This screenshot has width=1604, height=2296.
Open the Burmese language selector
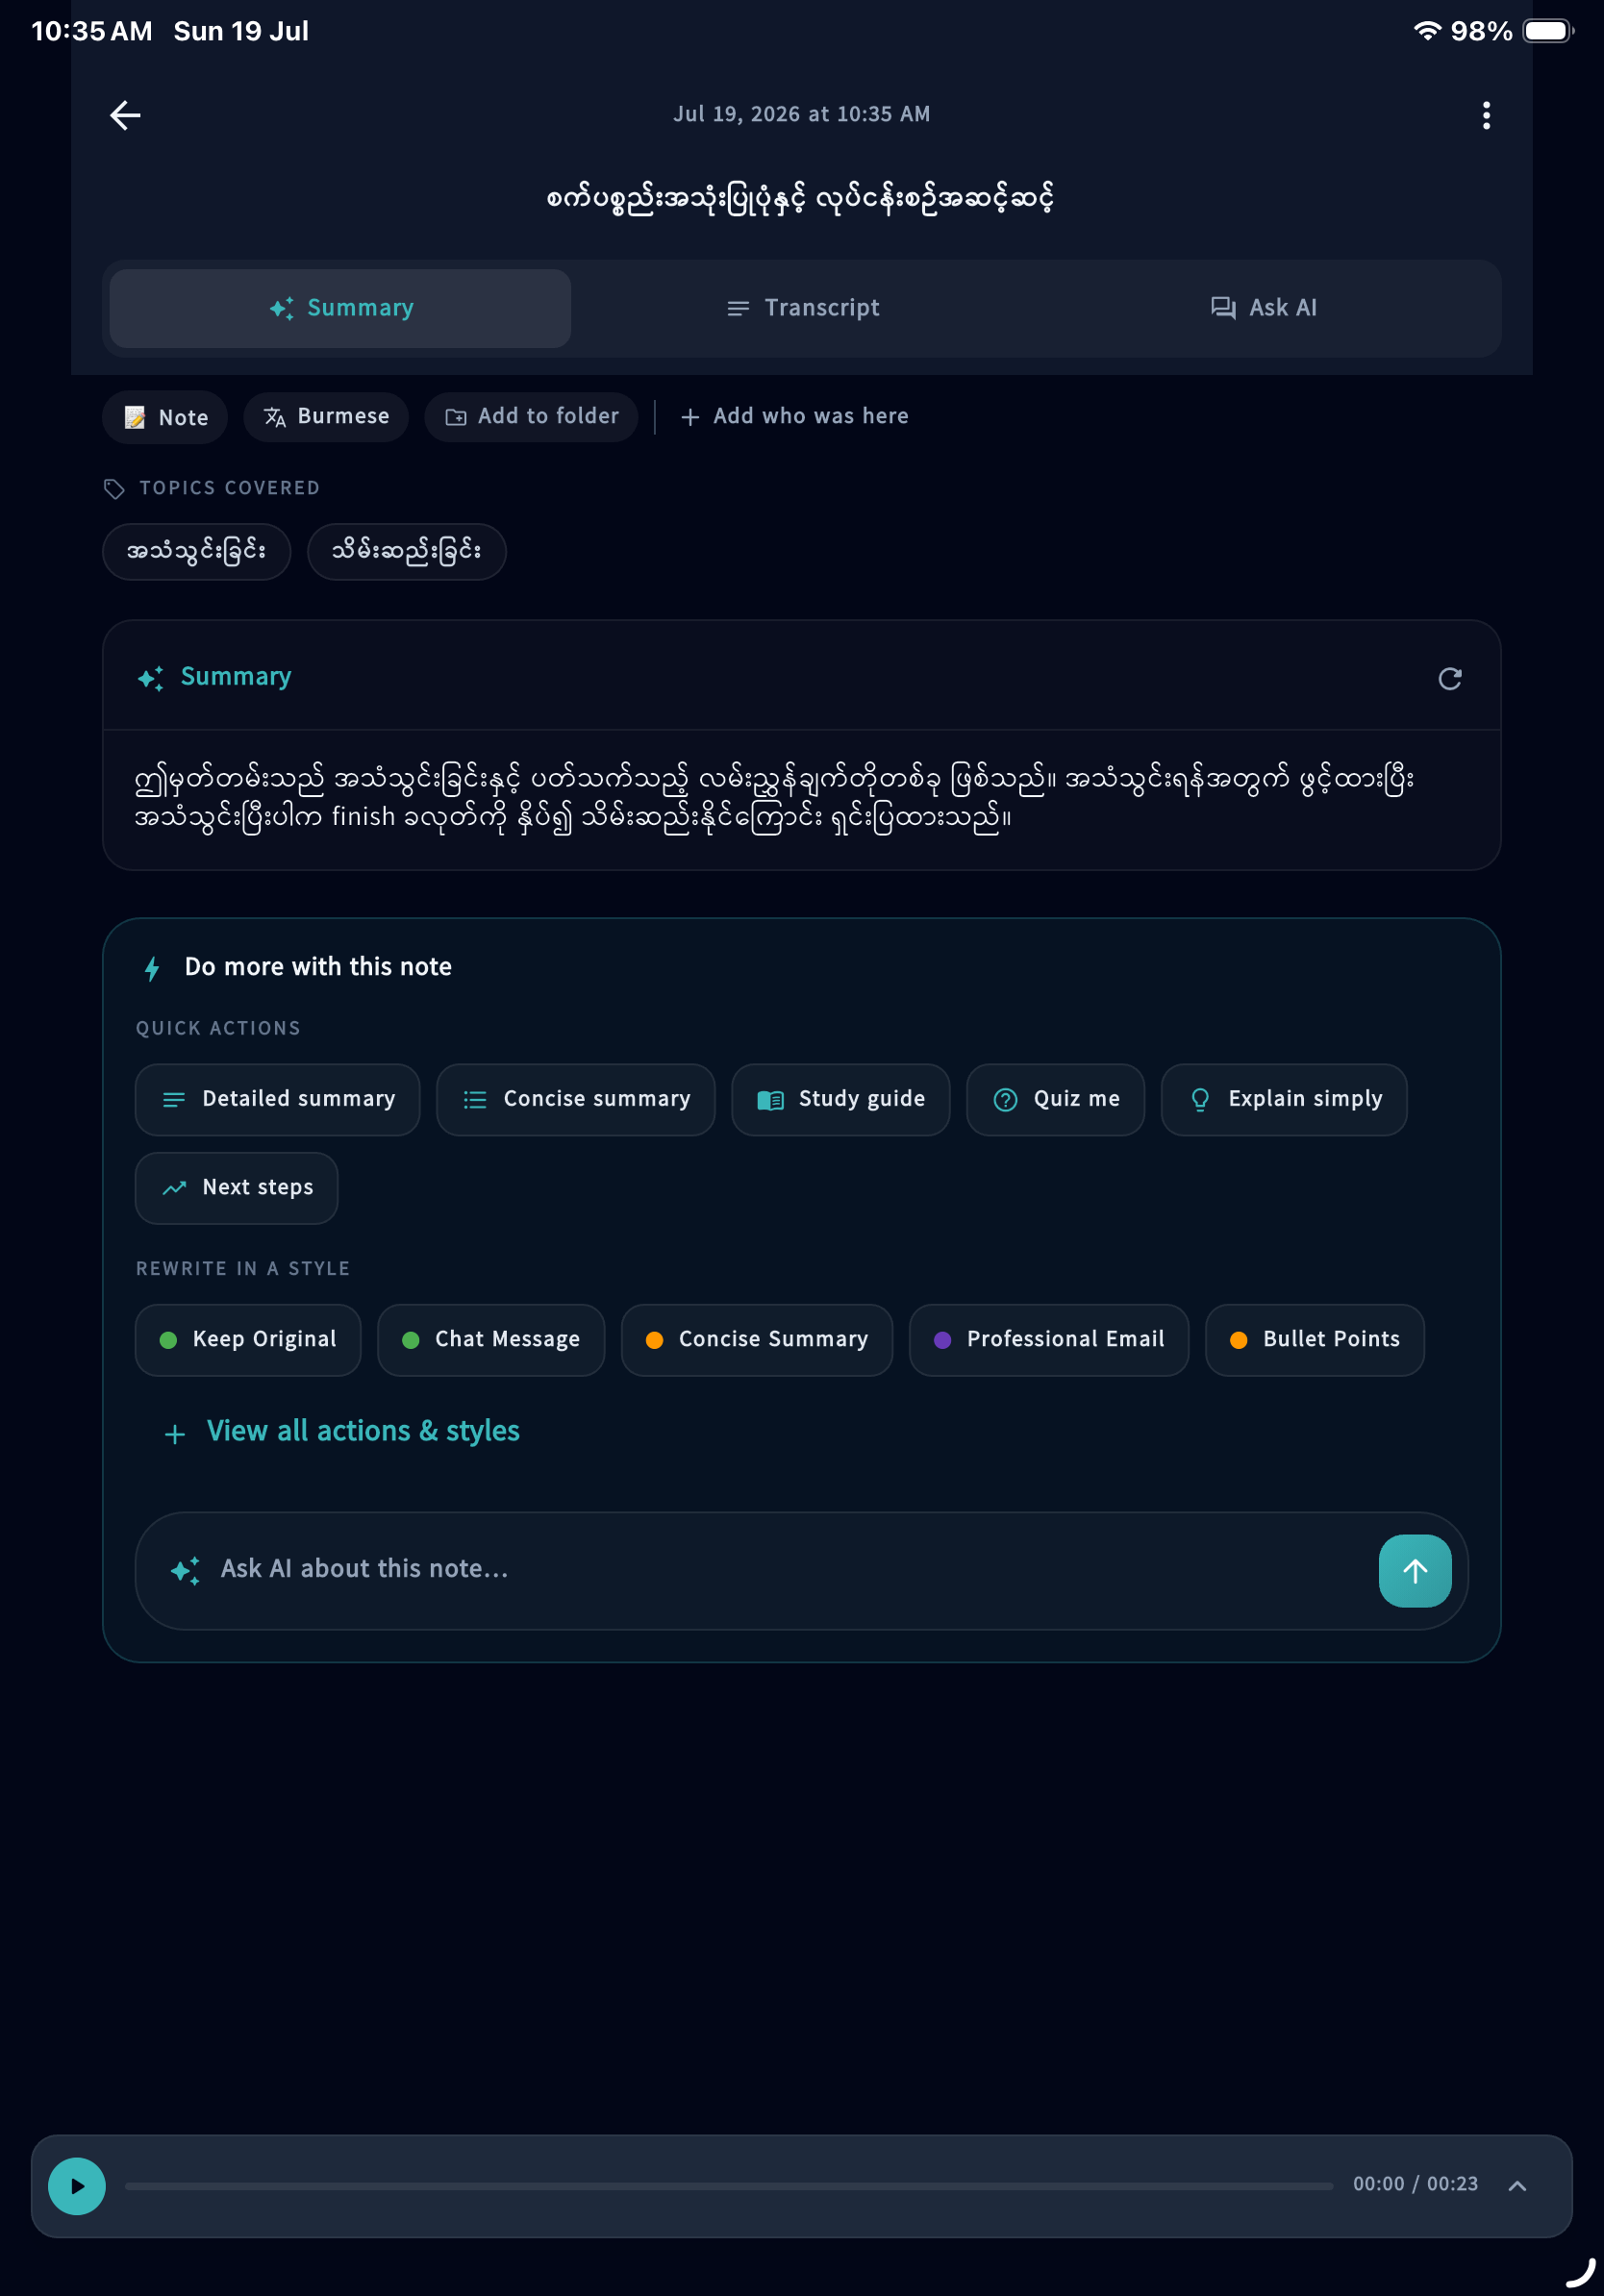coord(326,416)
